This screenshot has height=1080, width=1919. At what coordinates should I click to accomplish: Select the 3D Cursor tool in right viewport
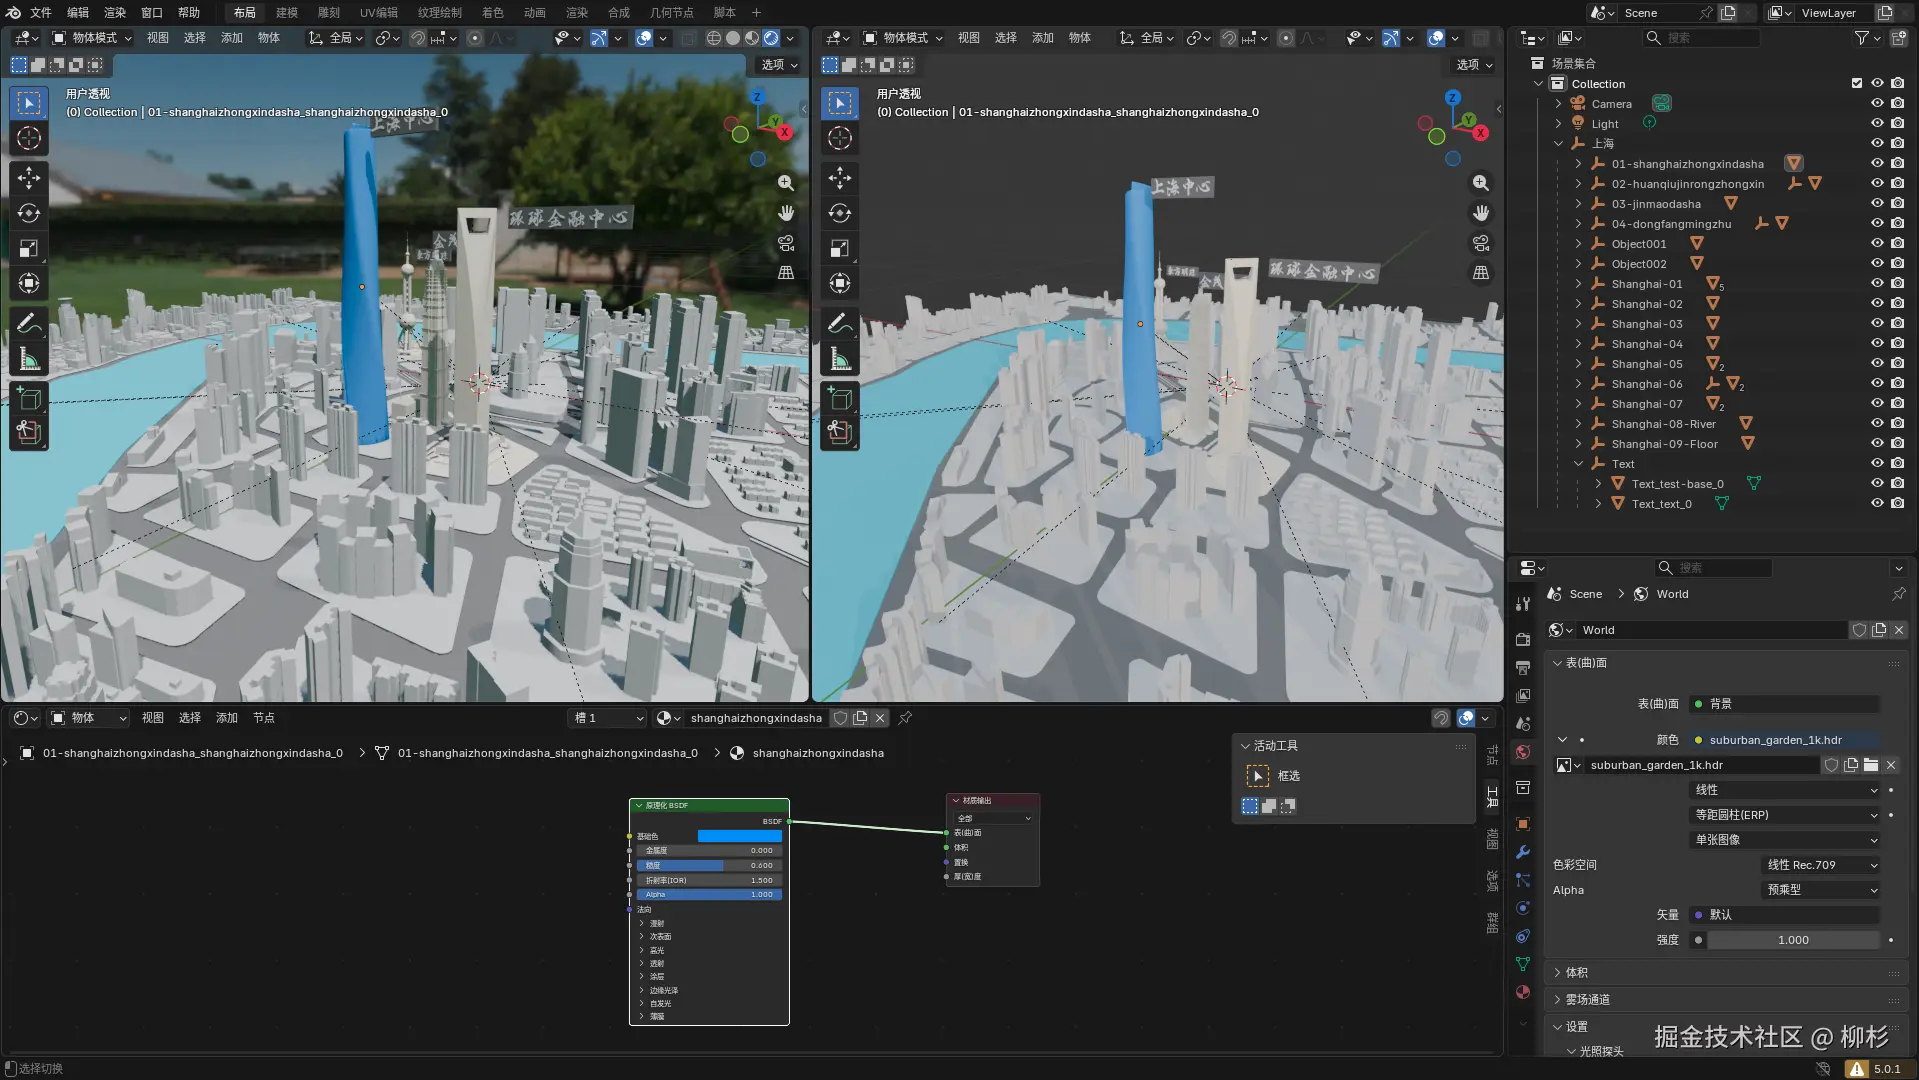[840, 138]
